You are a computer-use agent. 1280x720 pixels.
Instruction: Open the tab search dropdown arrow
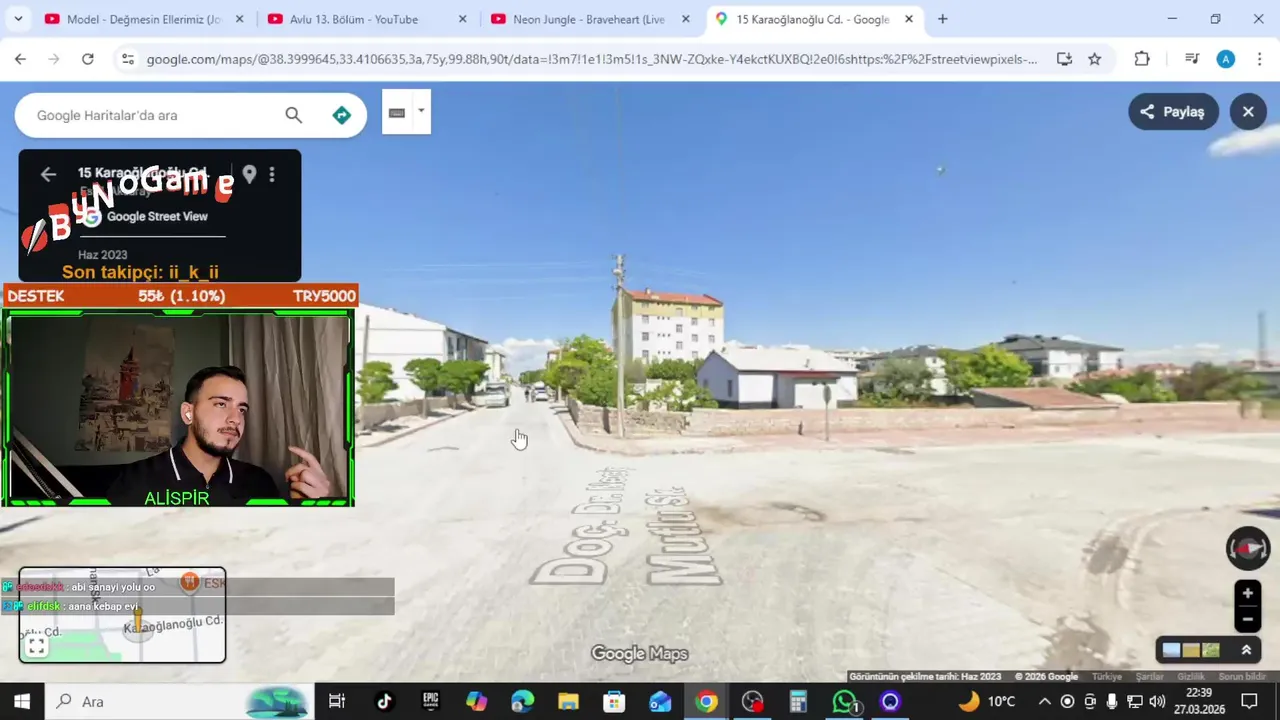click(x=18, y=19)
